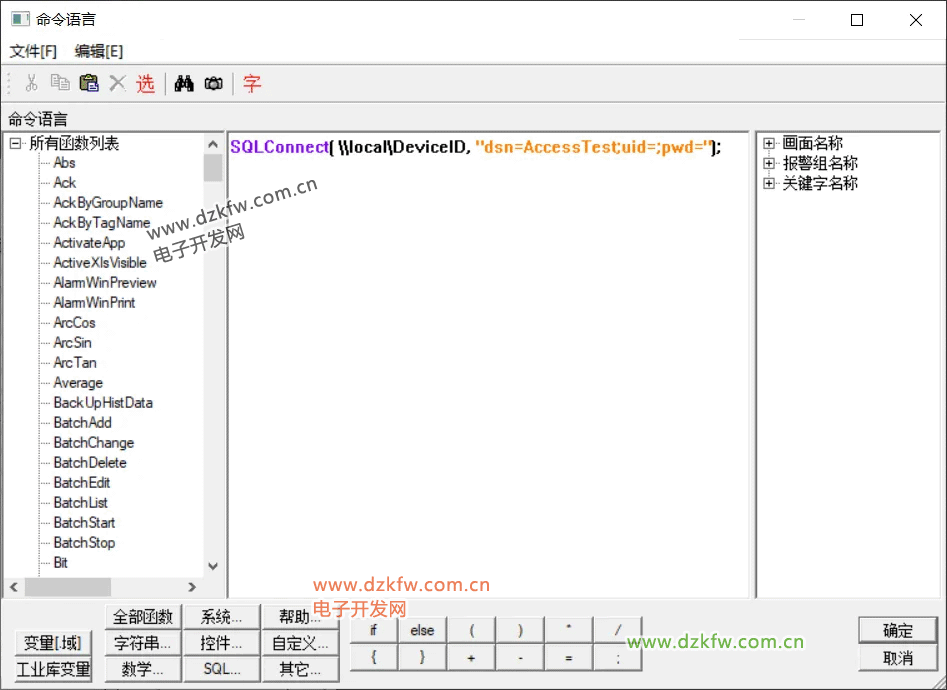947x690 pixels.
Task: Click the Cut scissors toolbar icon
Action: [32, 84]
